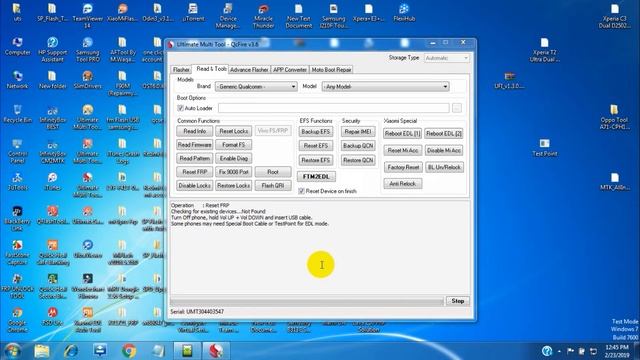The image size is (640, 360).
Task: Click the Auto Loader path input field
Action: click(333, 108)
